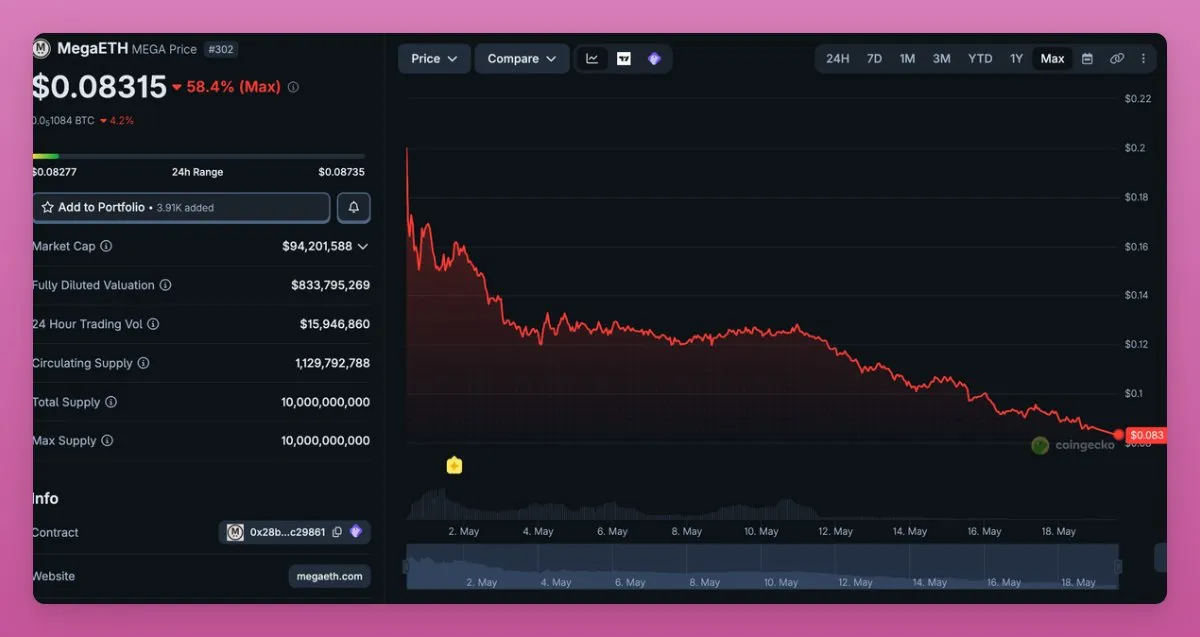Click the $15,946,860 trading volume value
Image resolution: width=1200 pixels, height=637 pixels.
point(335,324)
